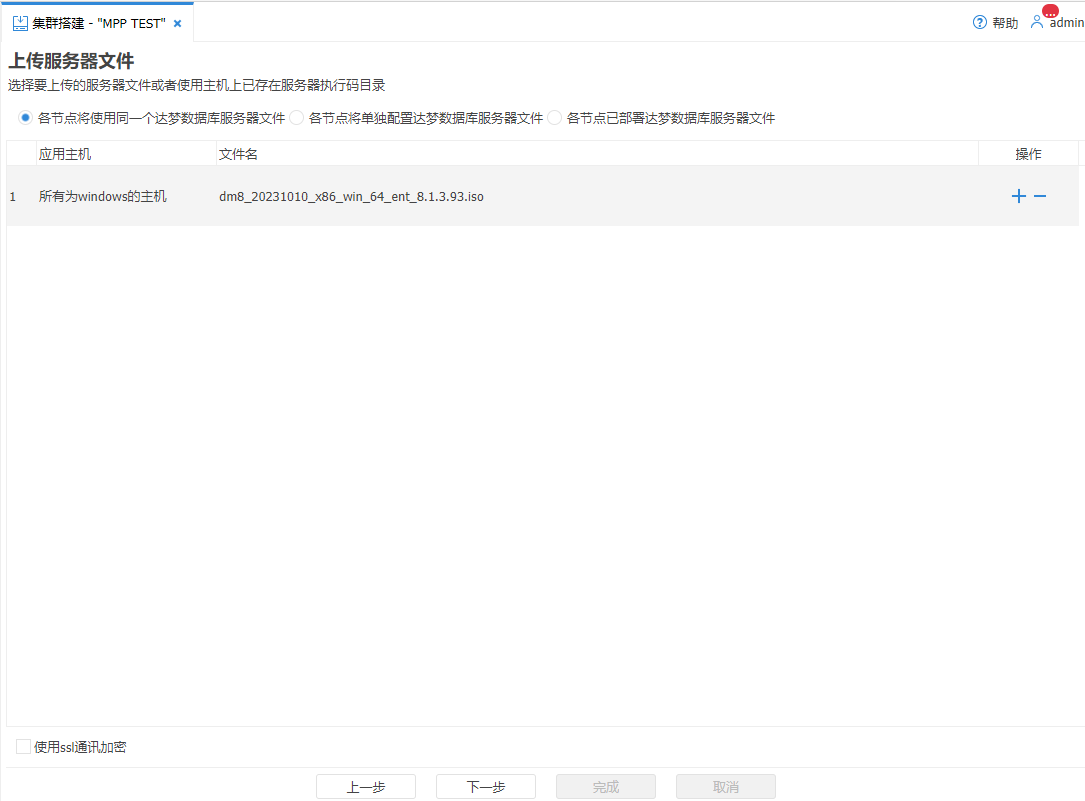Image resolution: width=1085 pixels, height=801 pixels.
Task: Click the question mark help icon
Action: pos(979,21)
